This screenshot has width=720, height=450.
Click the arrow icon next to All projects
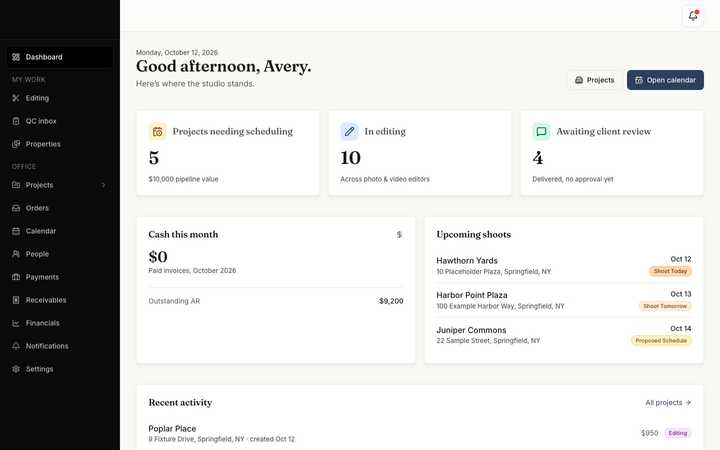pos(688,402)
